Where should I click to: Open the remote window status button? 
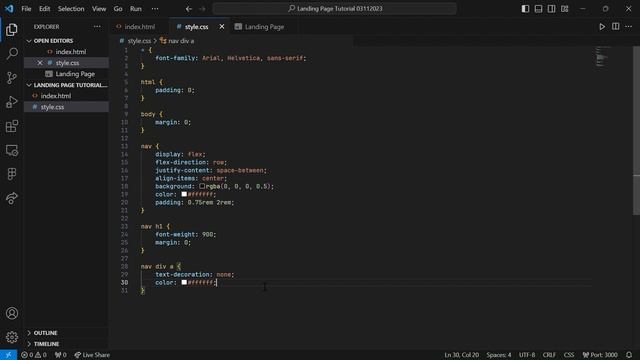click(8, 355)
